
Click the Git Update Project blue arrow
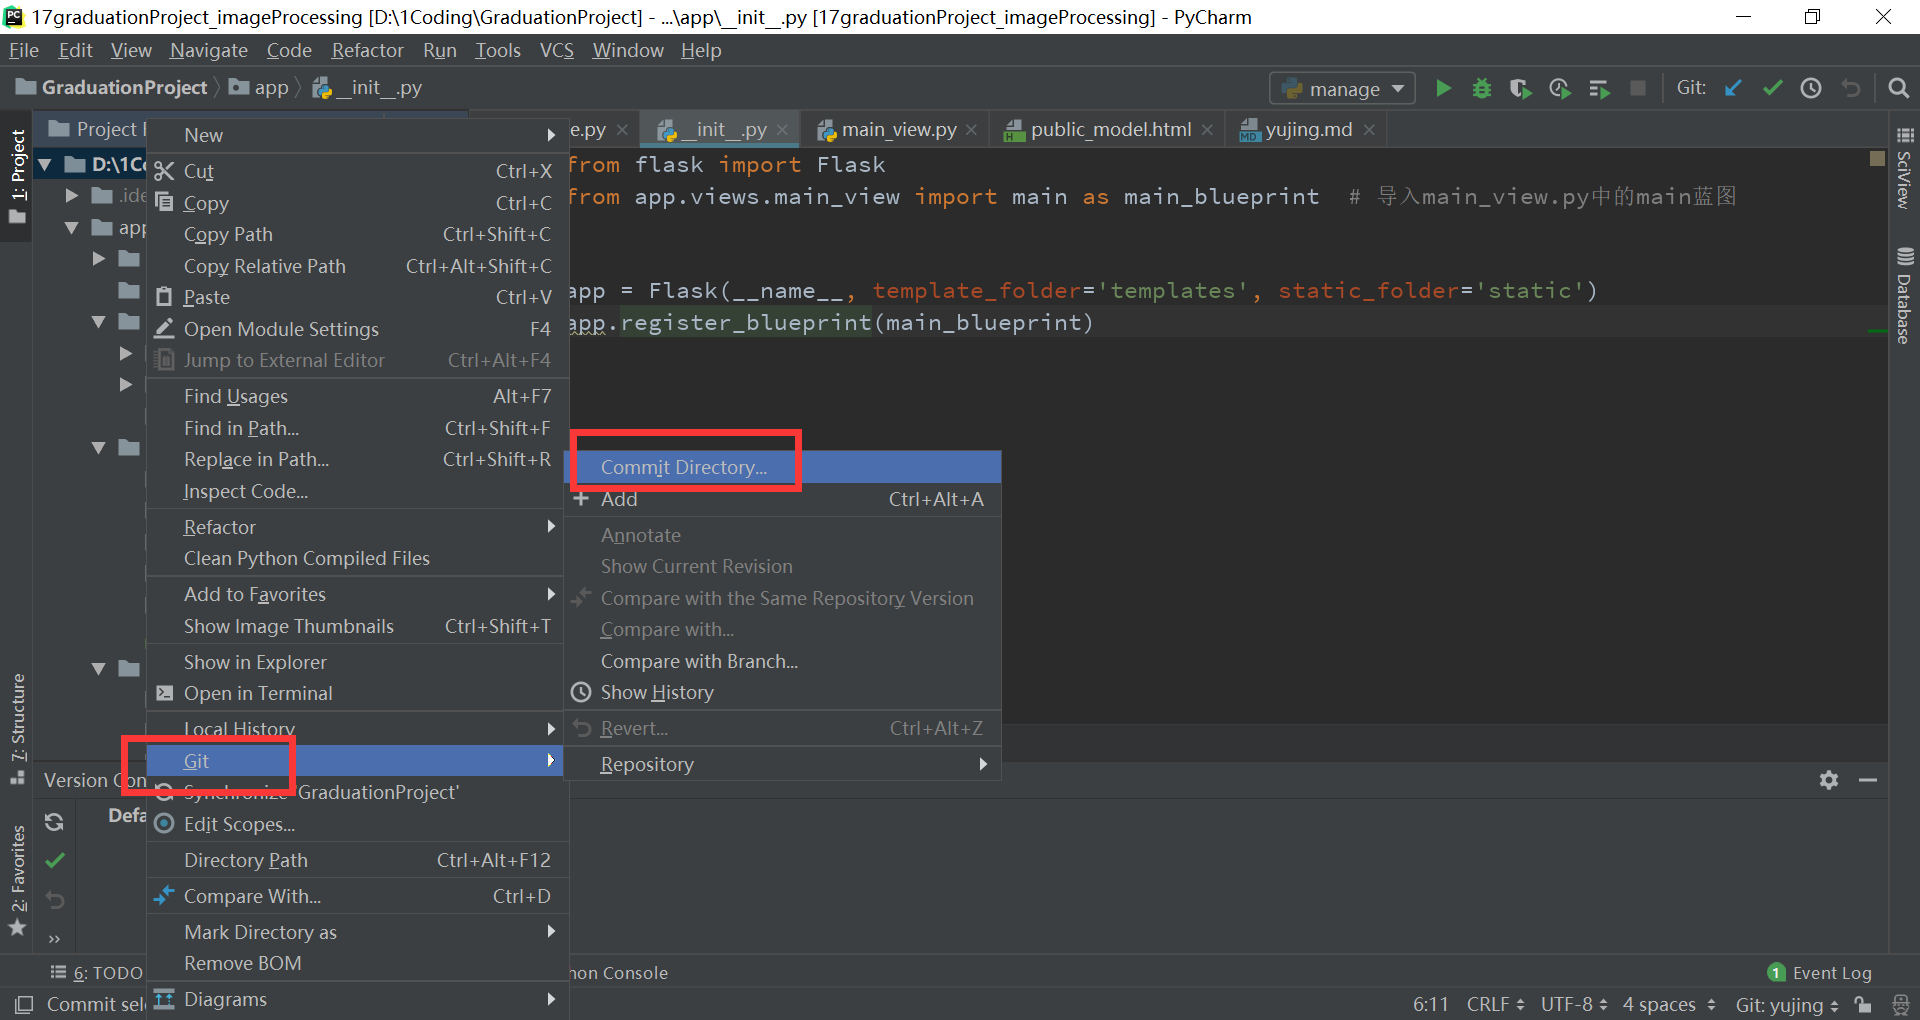tap(1733, 88)
